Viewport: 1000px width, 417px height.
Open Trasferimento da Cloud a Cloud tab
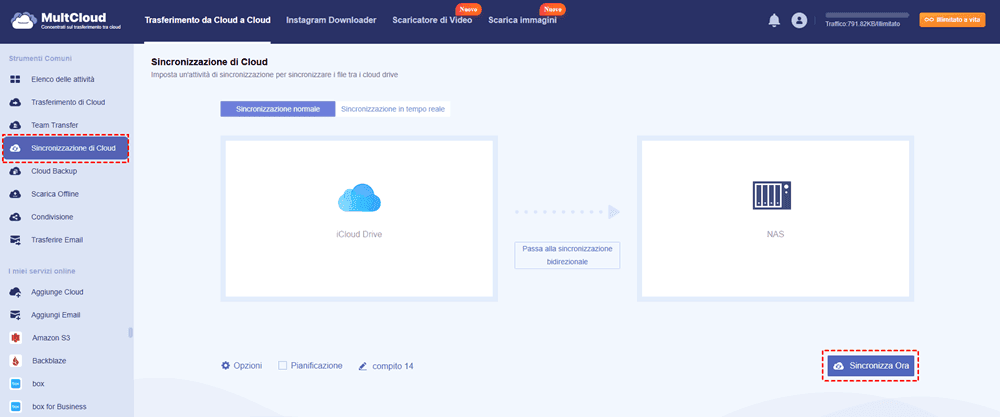click(x=208, y=20)
